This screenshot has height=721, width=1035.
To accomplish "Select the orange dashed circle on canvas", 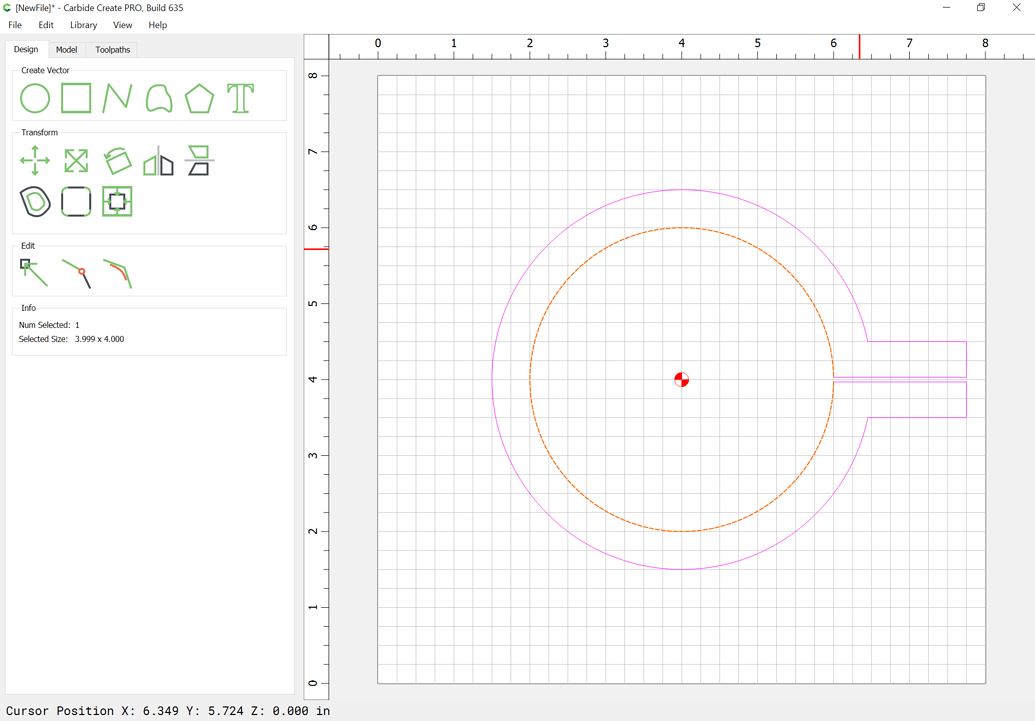I will point(681,229).
